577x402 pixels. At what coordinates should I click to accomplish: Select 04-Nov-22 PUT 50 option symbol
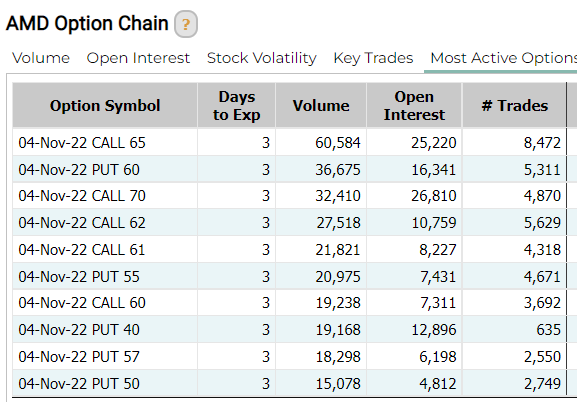pyautogui.click(x=79, y=384)
